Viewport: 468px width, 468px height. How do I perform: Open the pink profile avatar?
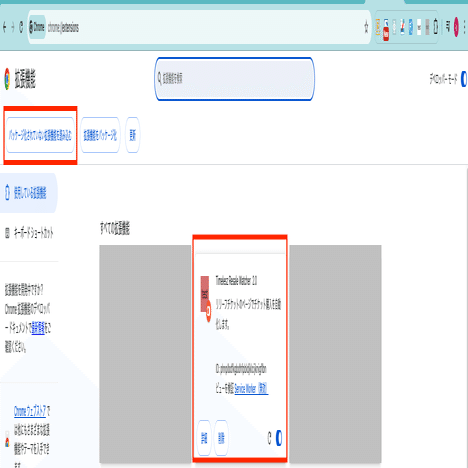[456, 27]
